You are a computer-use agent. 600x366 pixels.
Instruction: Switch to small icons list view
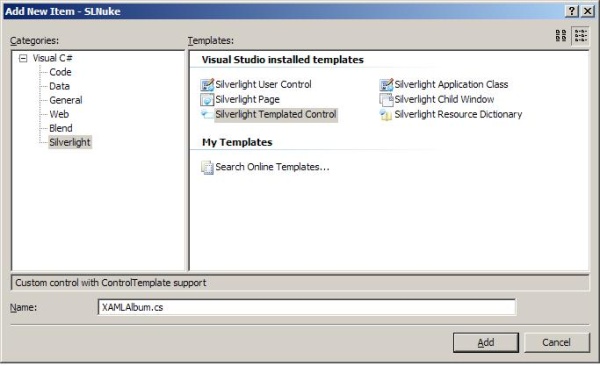[x=580, y=36]
